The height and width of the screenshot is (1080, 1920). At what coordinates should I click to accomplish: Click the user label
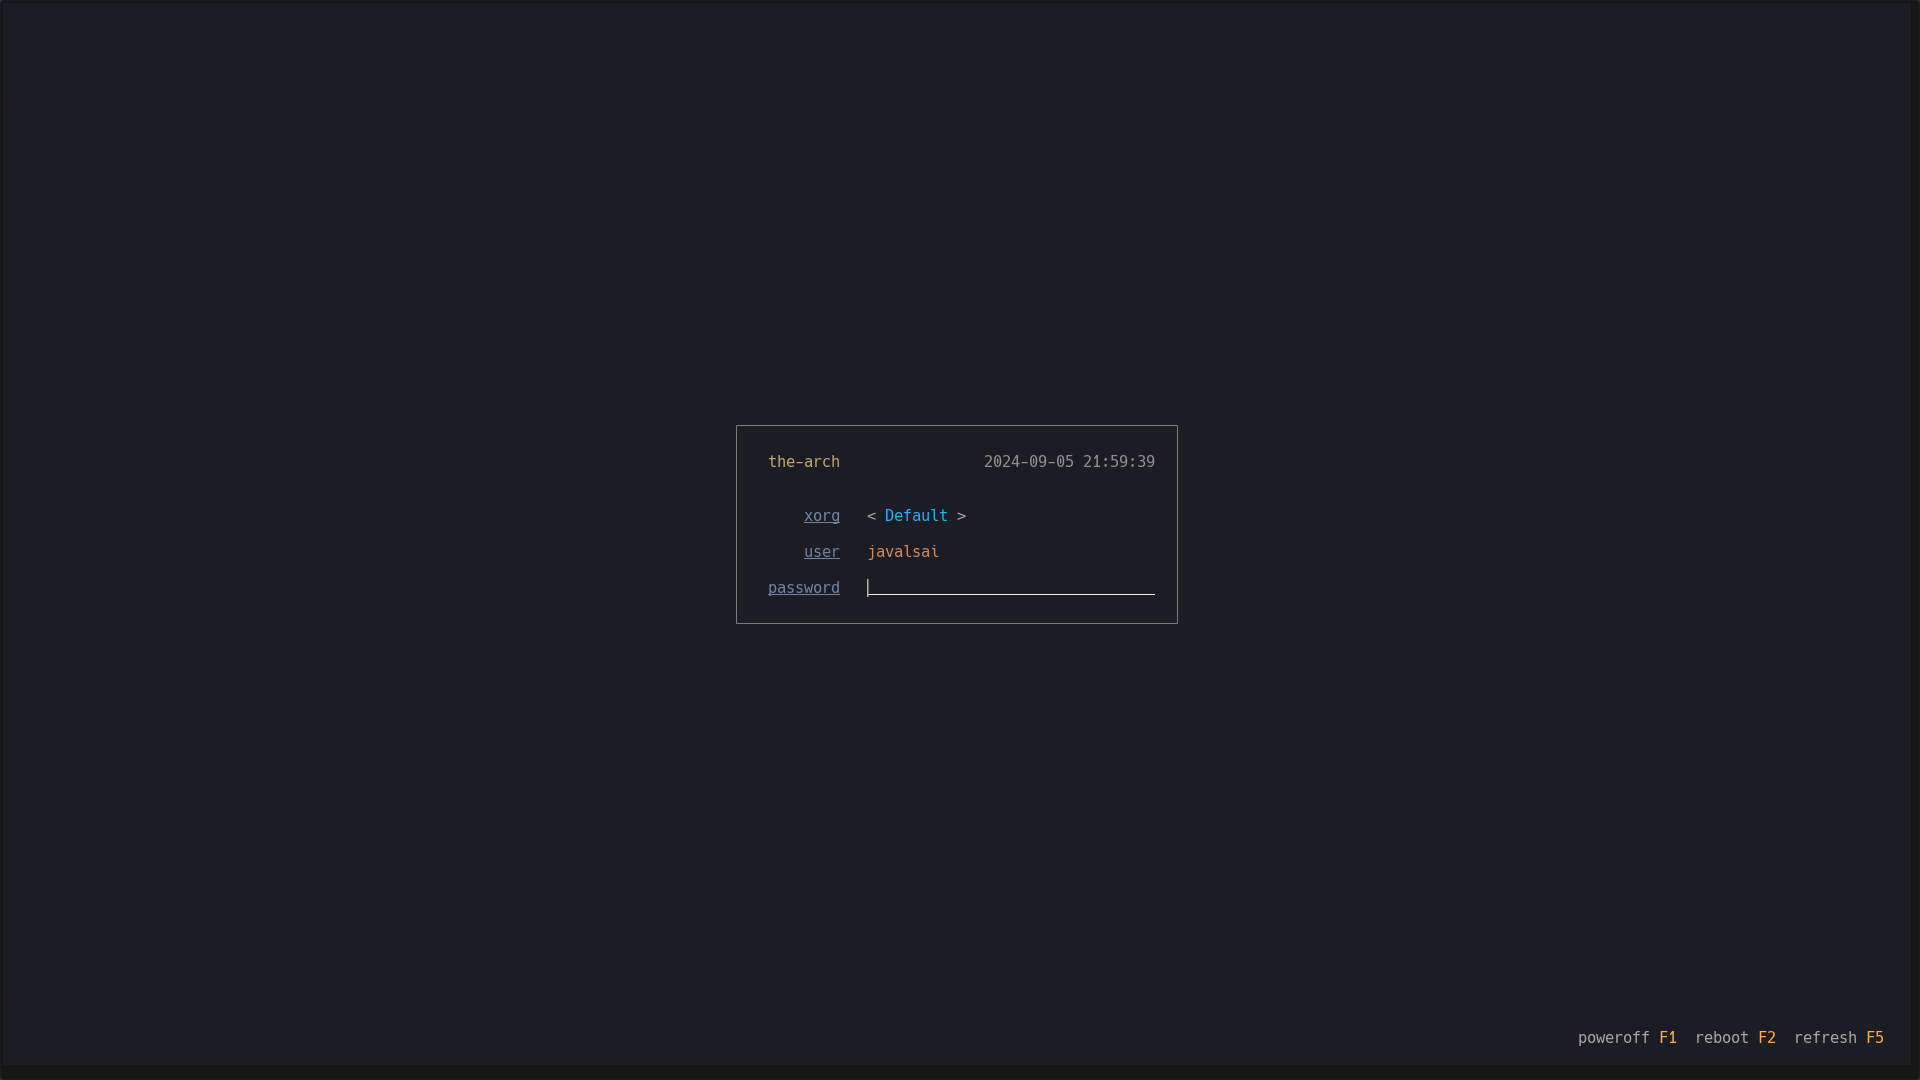pos(822,552)
